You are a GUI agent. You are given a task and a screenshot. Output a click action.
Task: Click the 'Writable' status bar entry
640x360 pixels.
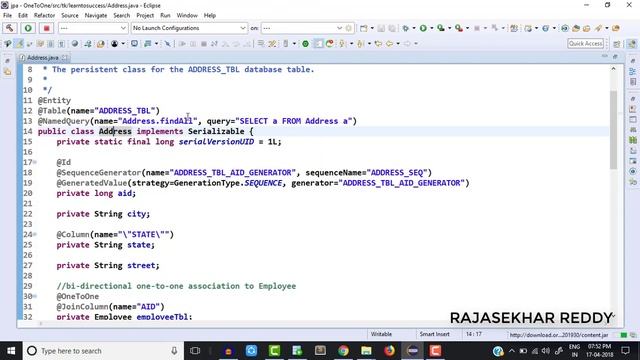(x=381, y=334)
